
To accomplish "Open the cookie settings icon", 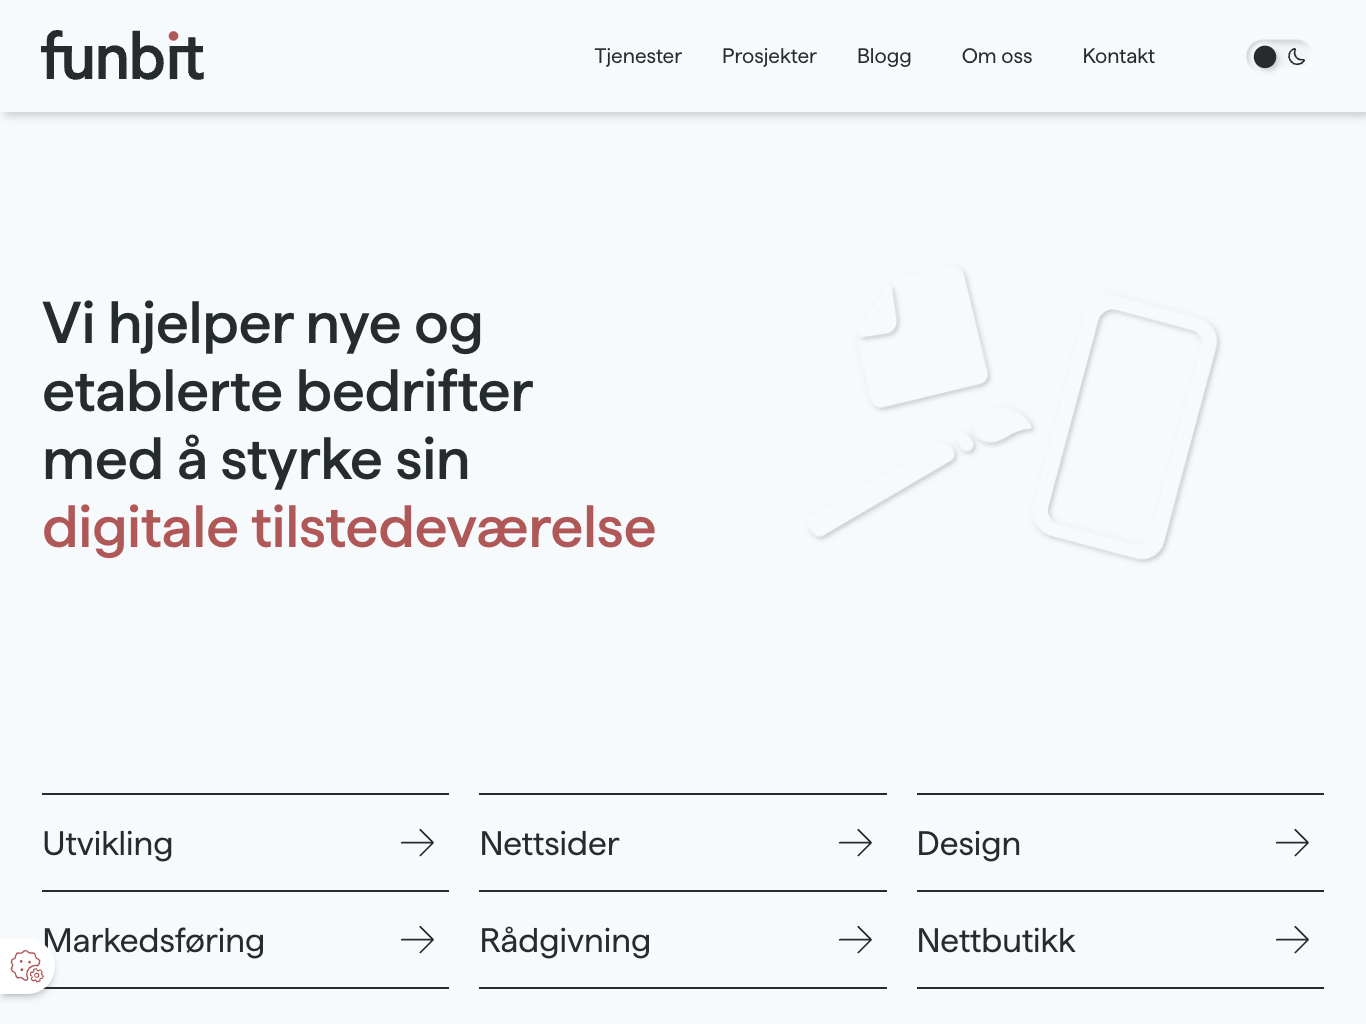I will [x=26, y=966].
